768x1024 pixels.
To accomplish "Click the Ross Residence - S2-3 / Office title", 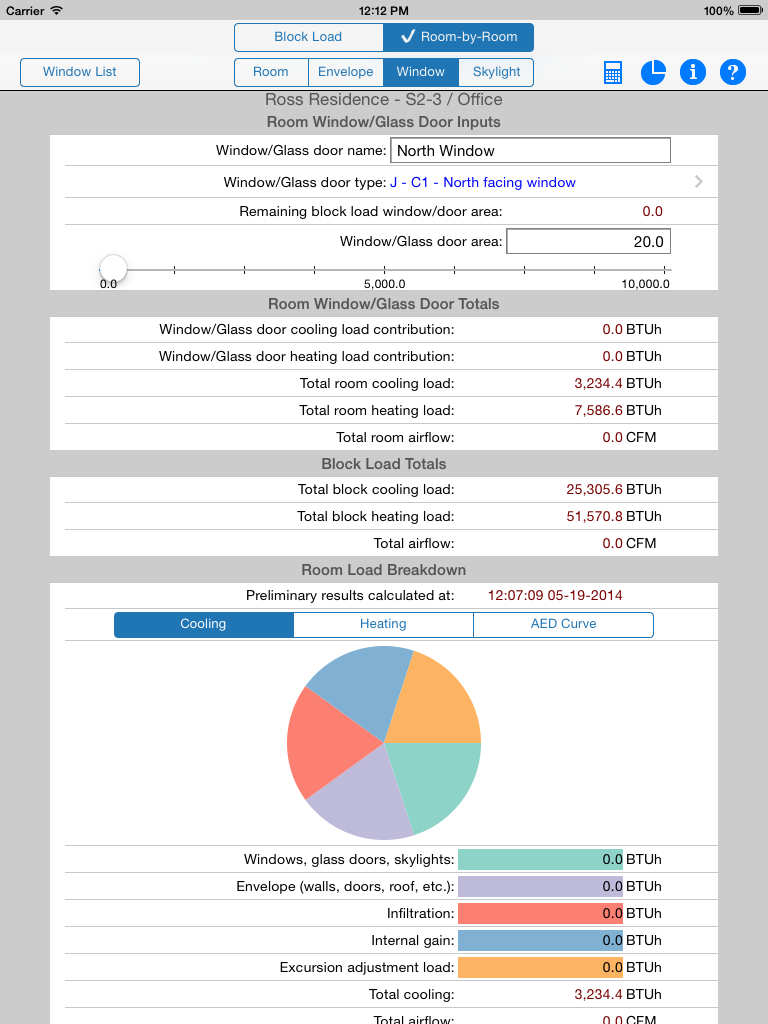I will click(383, 99).
